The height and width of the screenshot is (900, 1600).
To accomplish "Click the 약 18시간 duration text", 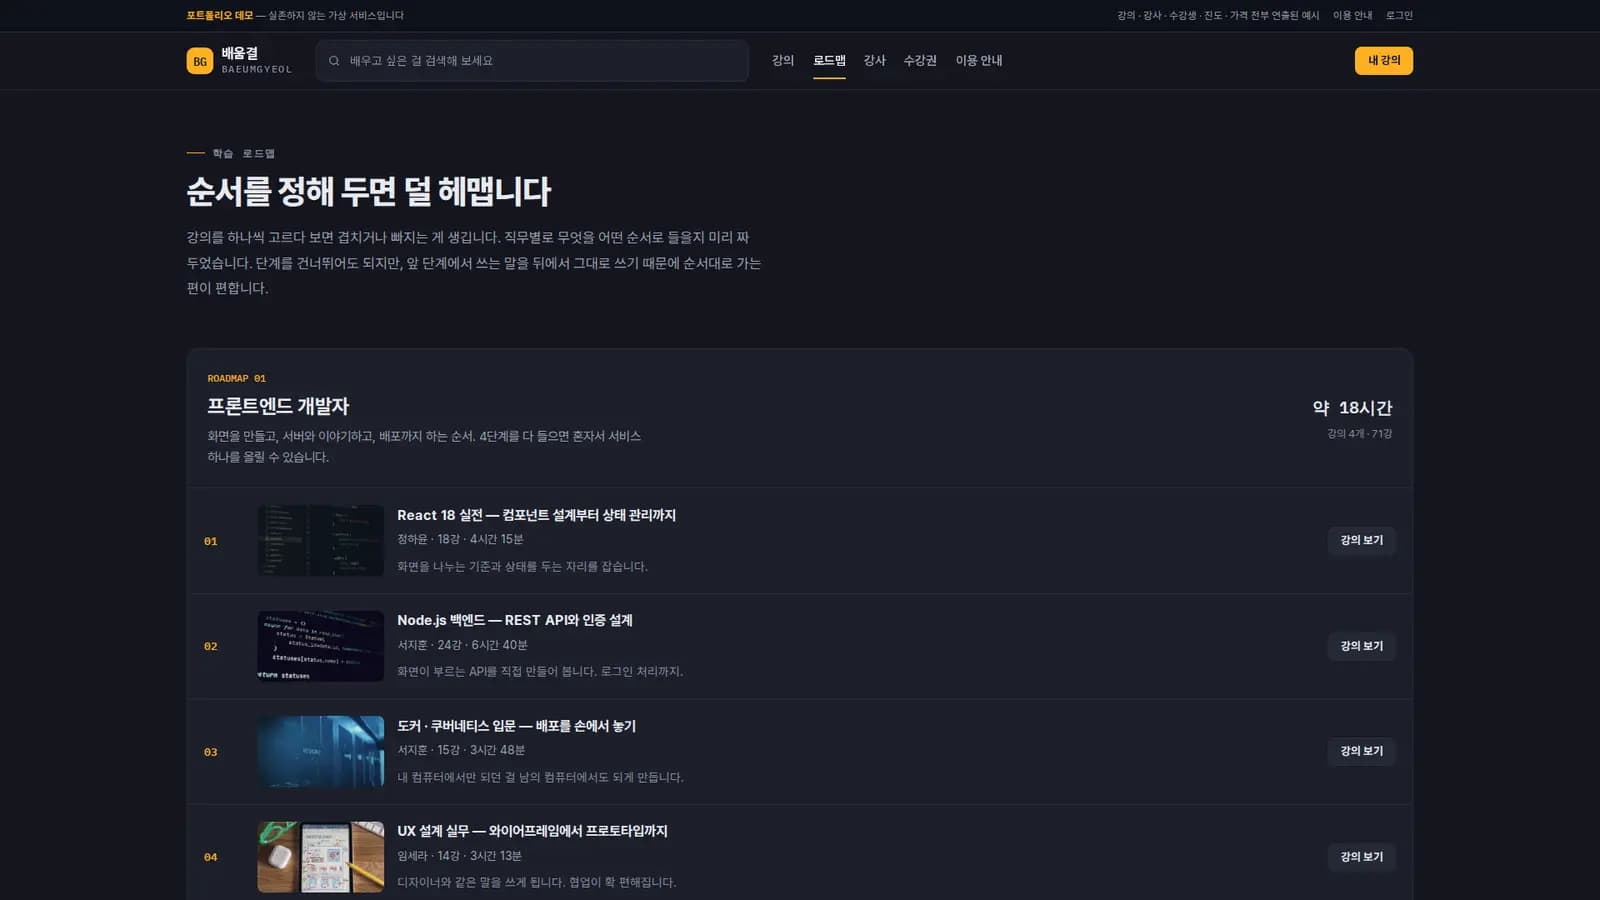I will pyautogui.click(x=1352, y=408).
